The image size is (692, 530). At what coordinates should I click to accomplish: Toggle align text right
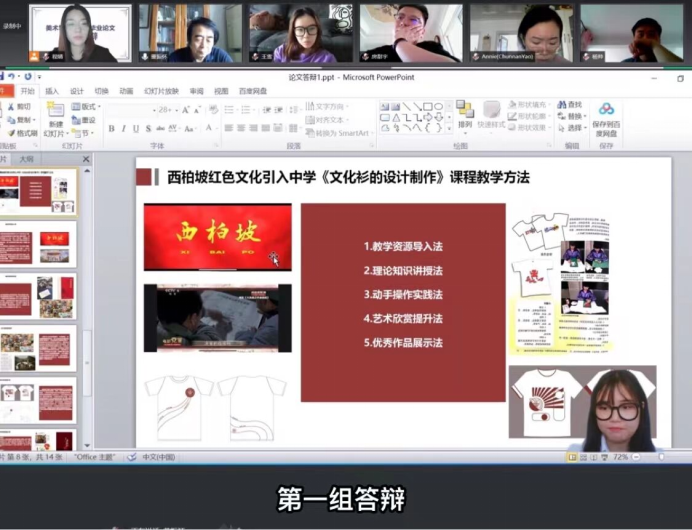(253, 128)
